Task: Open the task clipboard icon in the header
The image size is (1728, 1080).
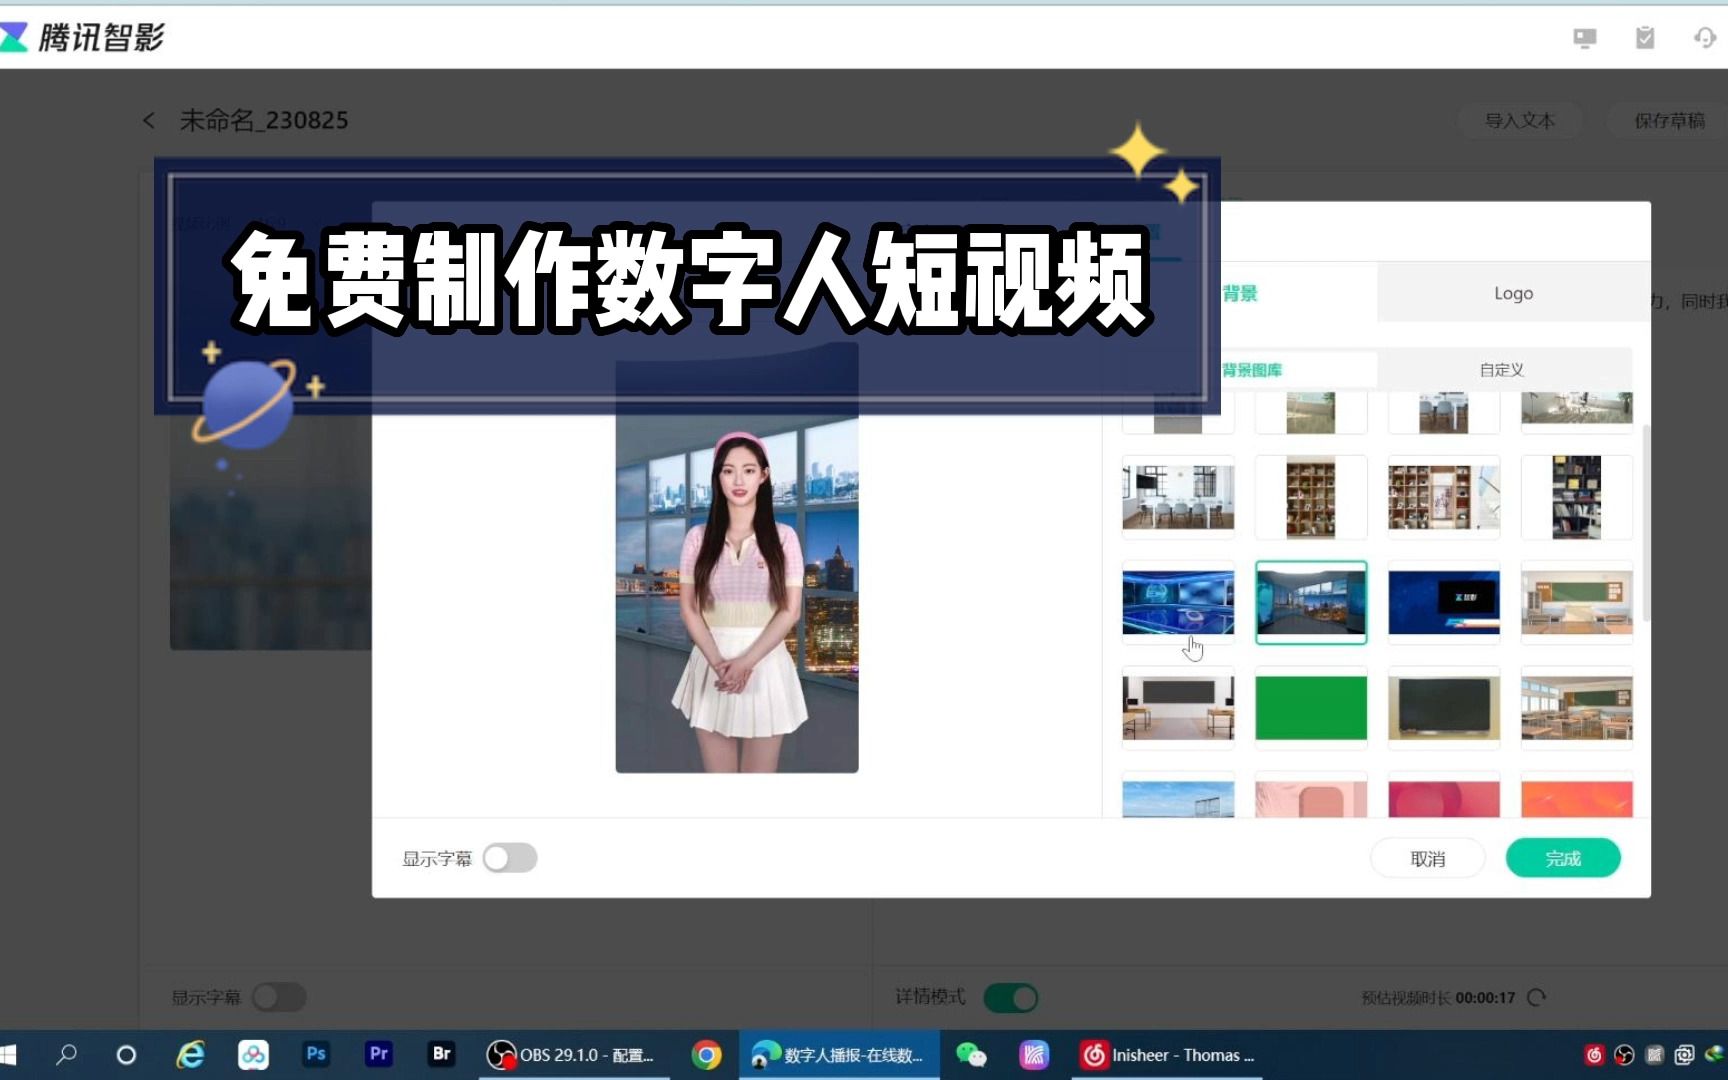Action: [x=1645, y=38]
